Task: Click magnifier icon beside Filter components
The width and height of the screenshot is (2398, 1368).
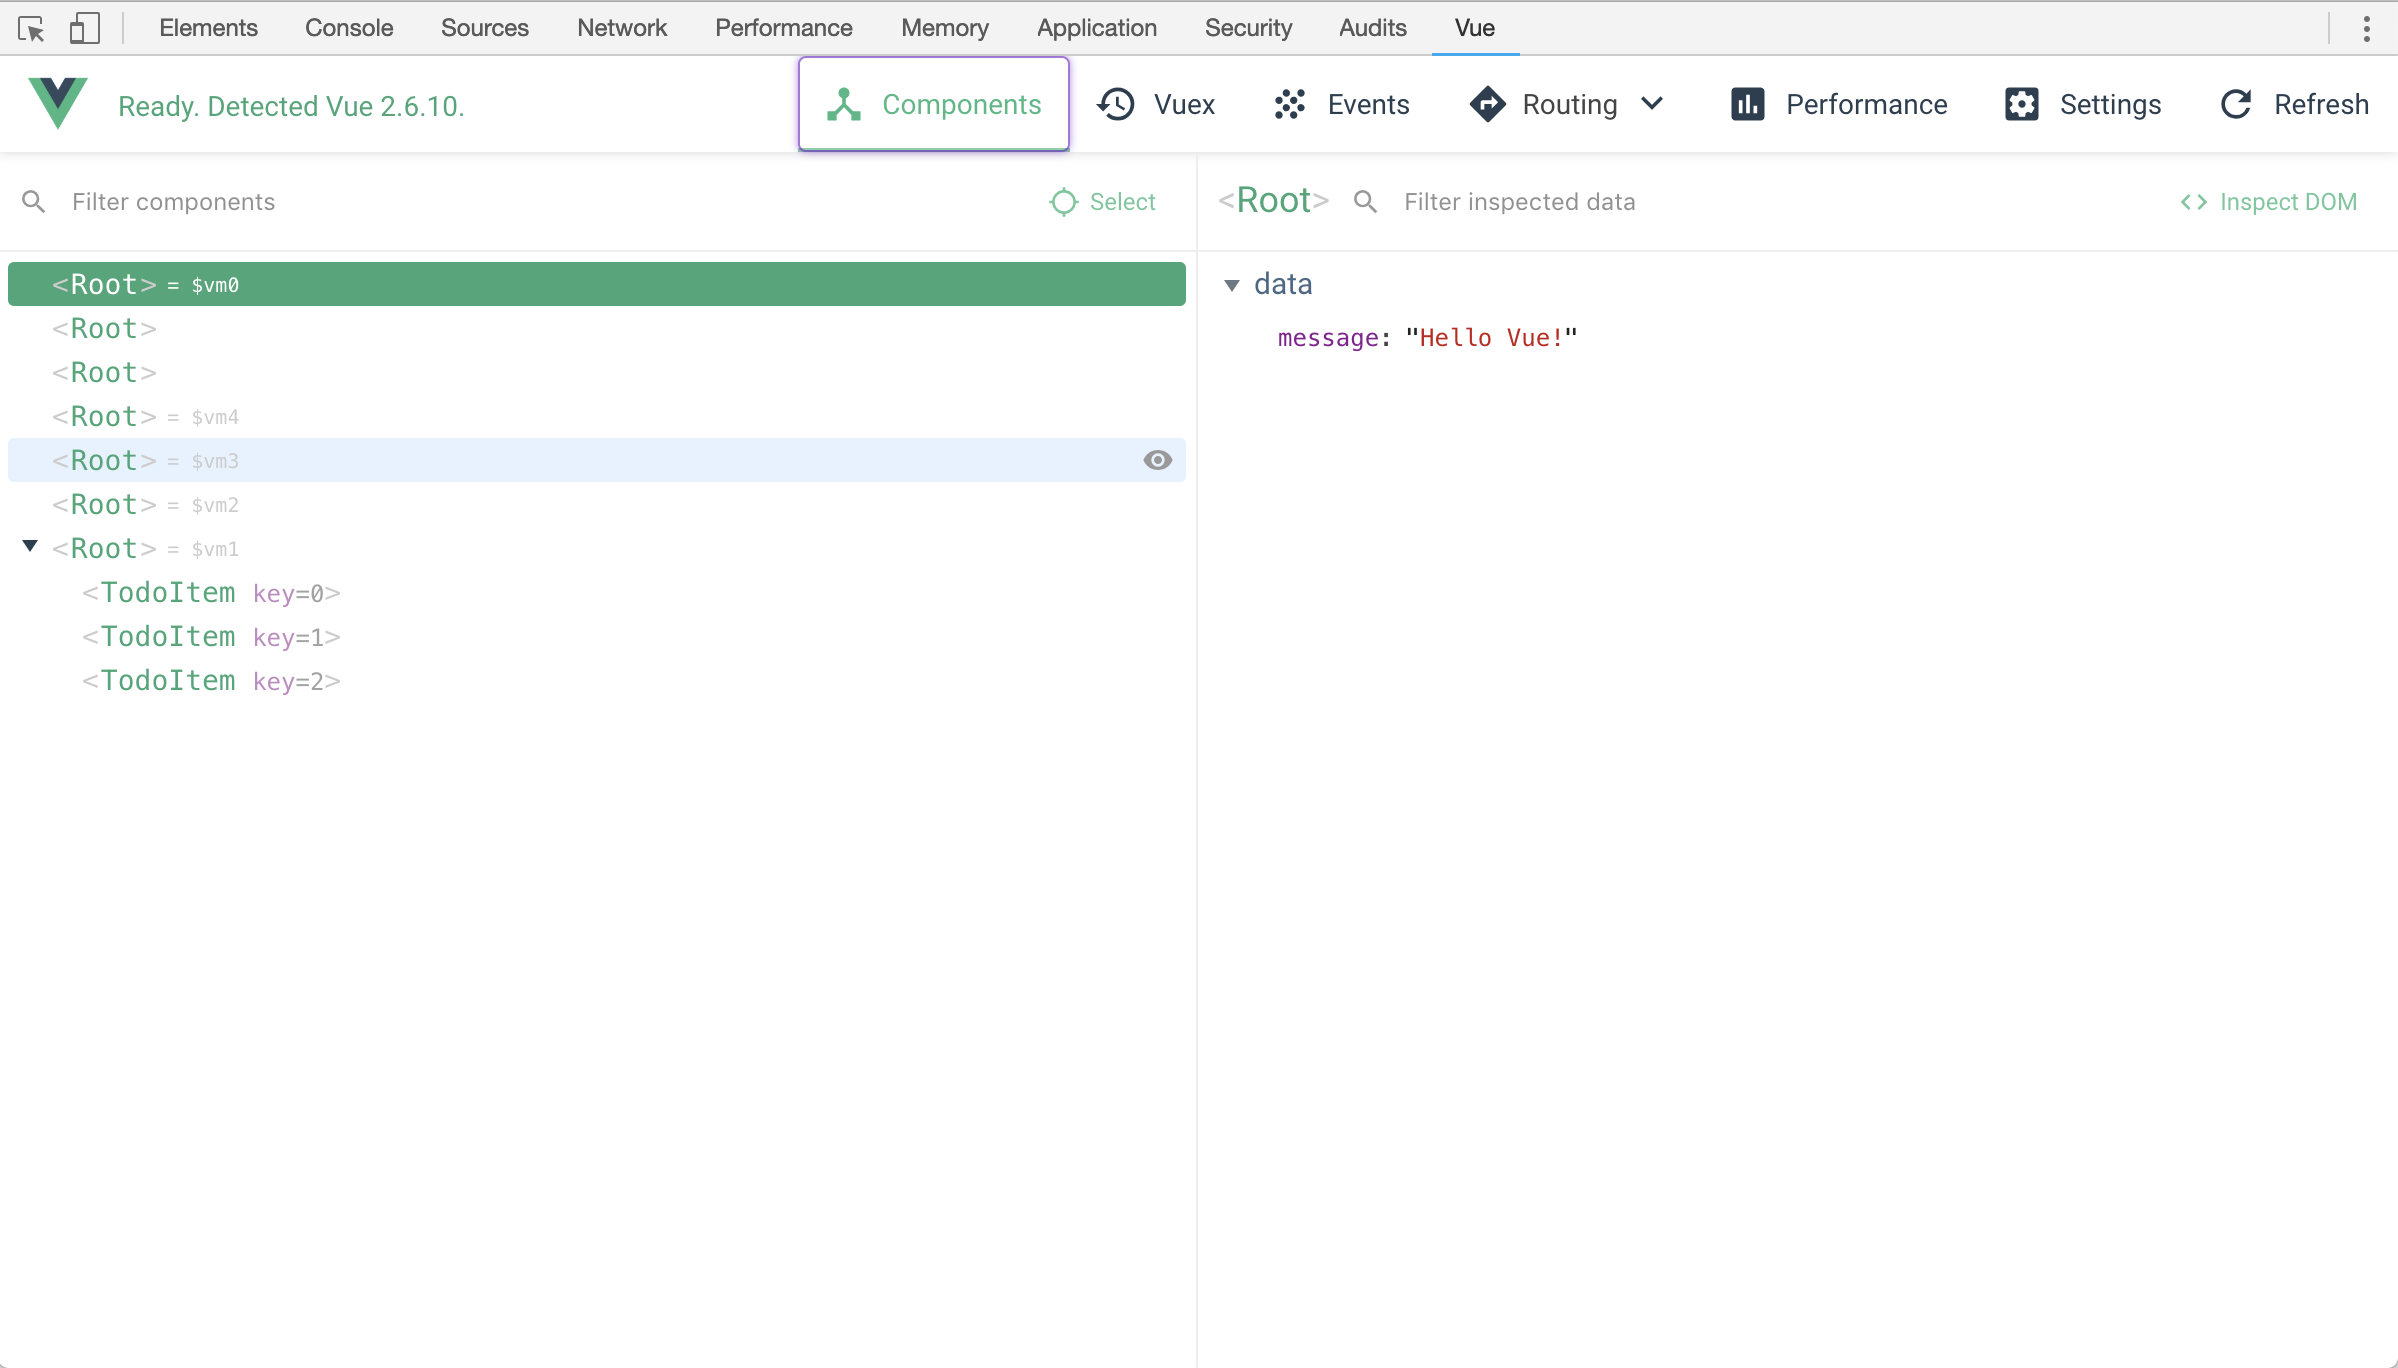Action: (34, 202)
